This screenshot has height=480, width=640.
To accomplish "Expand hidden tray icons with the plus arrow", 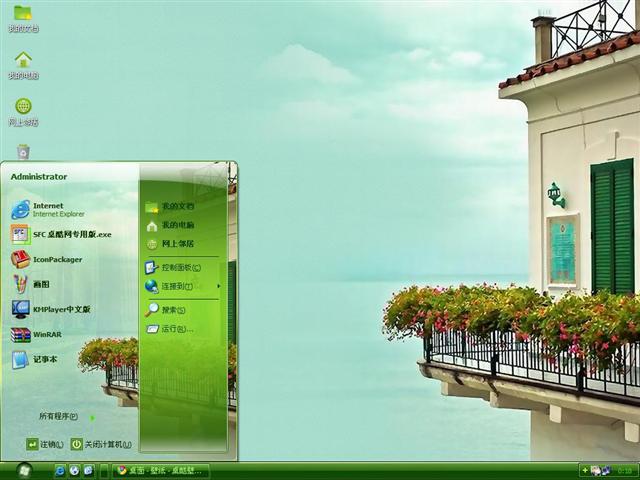I will click(585, 471).
